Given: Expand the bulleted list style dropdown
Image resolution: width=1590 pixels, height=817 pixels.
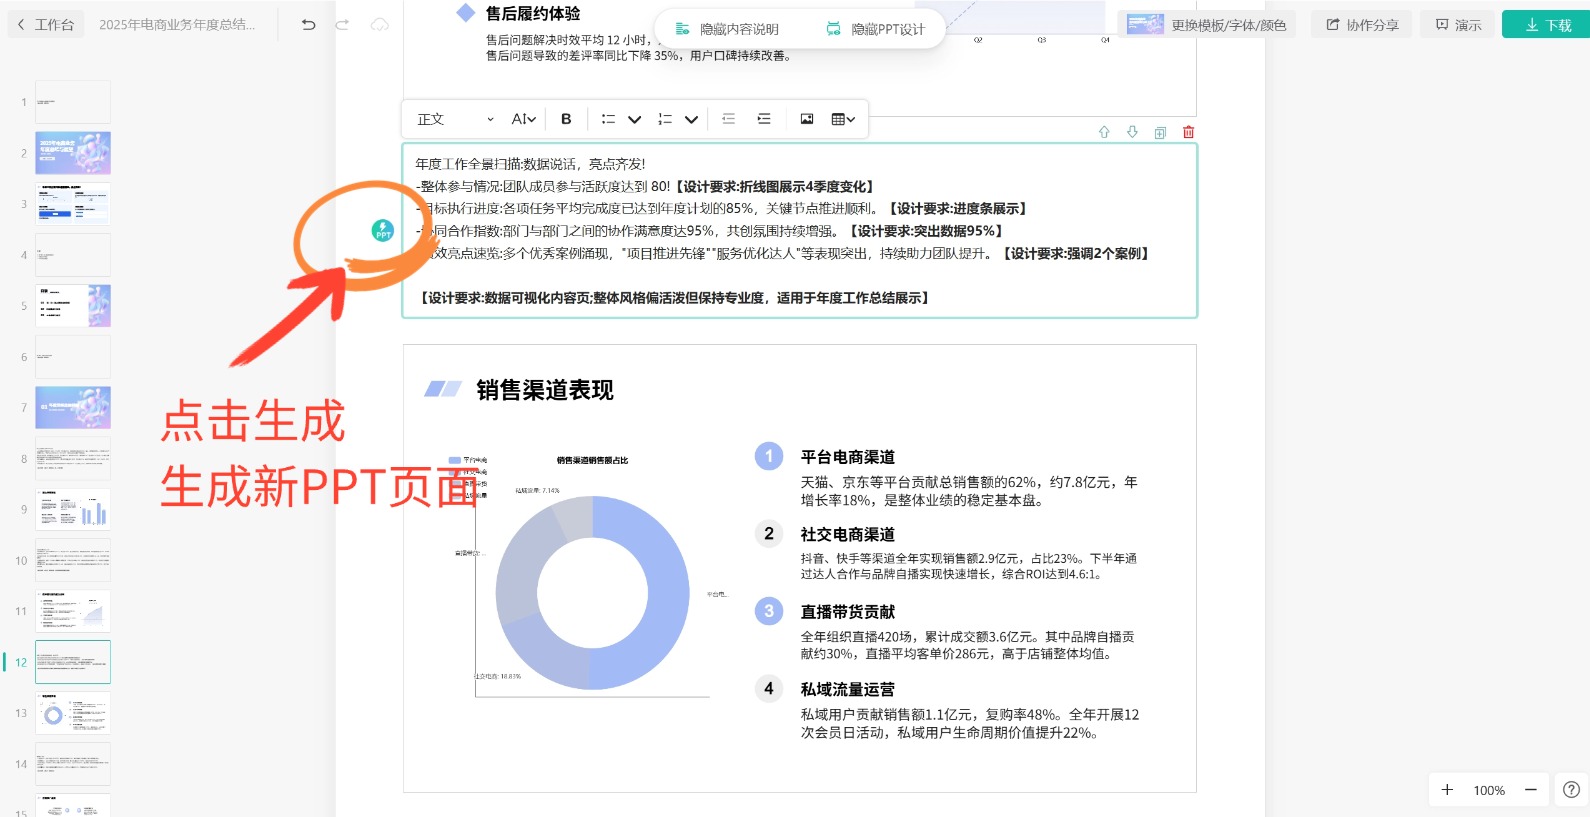Looking at the screenshot, I should tap(634, 119).
